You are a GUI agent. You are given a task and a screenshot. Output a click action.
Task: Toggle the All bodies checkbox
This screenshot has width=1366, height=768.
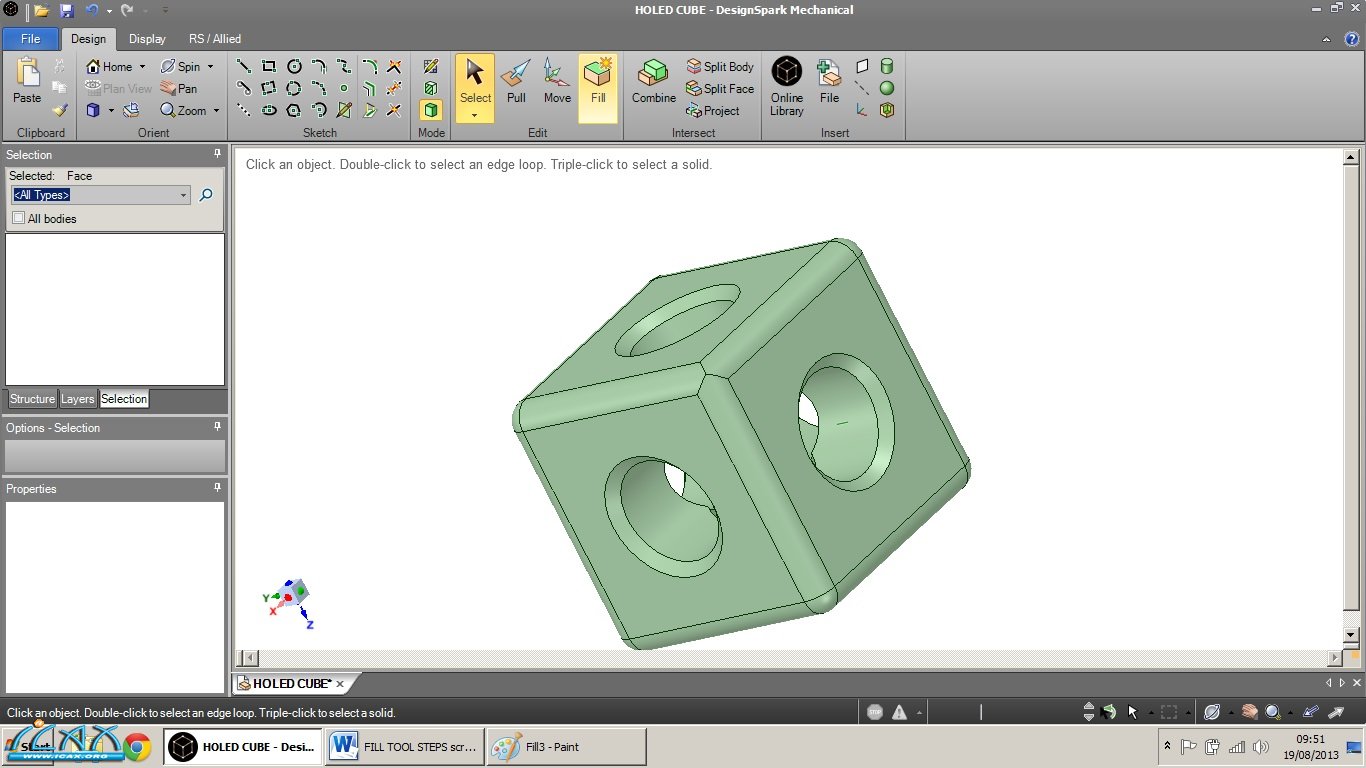pos(19,218)
